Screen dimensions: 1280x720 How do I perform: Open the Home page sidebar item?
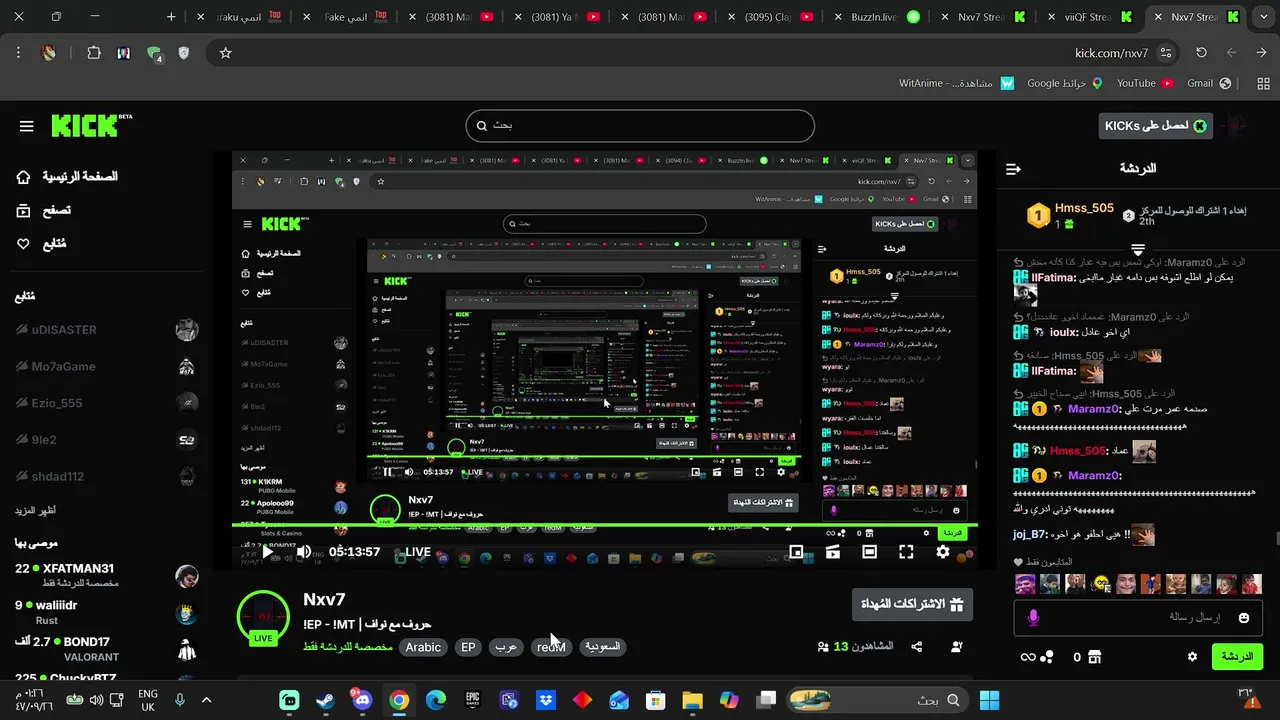pyautogui.click(x=66, y=177)
